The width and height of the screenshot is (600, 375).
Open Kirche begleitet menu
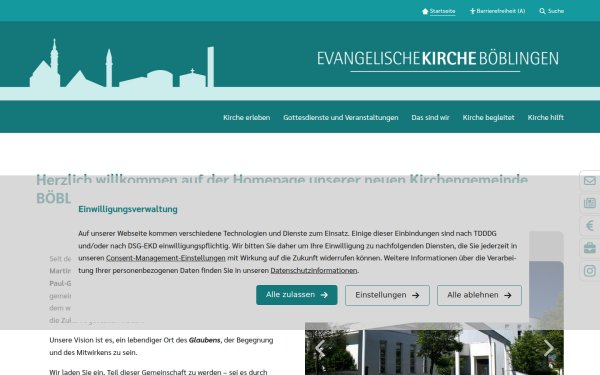pos(488,117)
